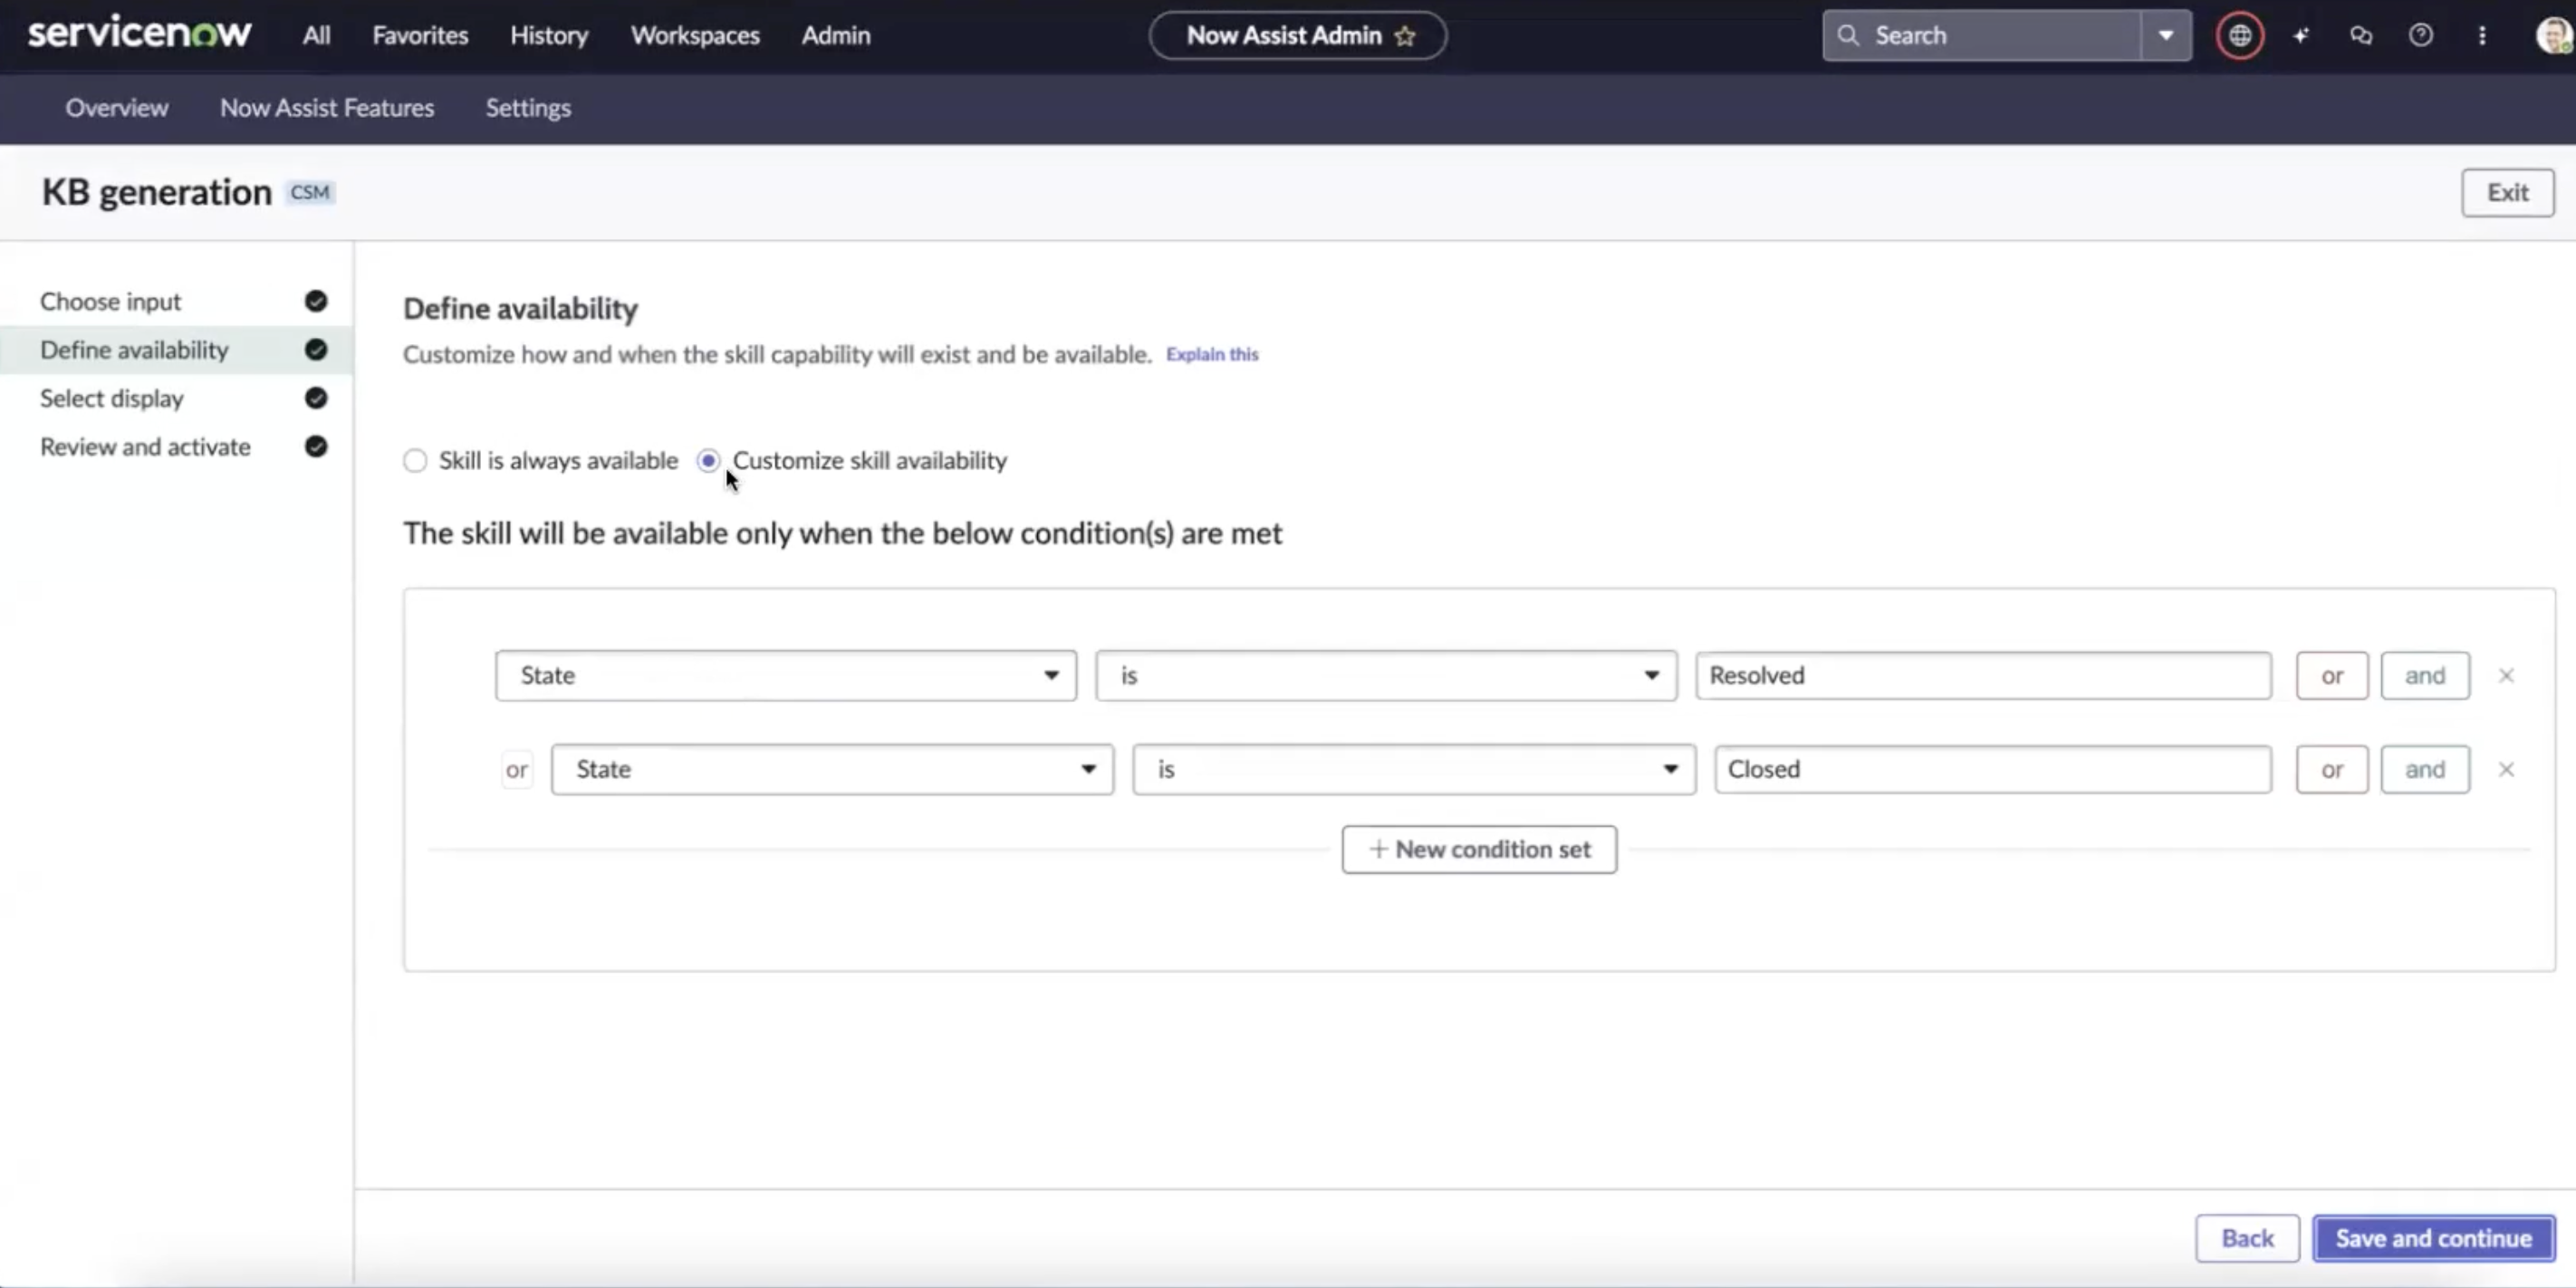This screenshot has width=2576, height=1288.
Task: Open the All menu
Action: (x=317, y=35)
